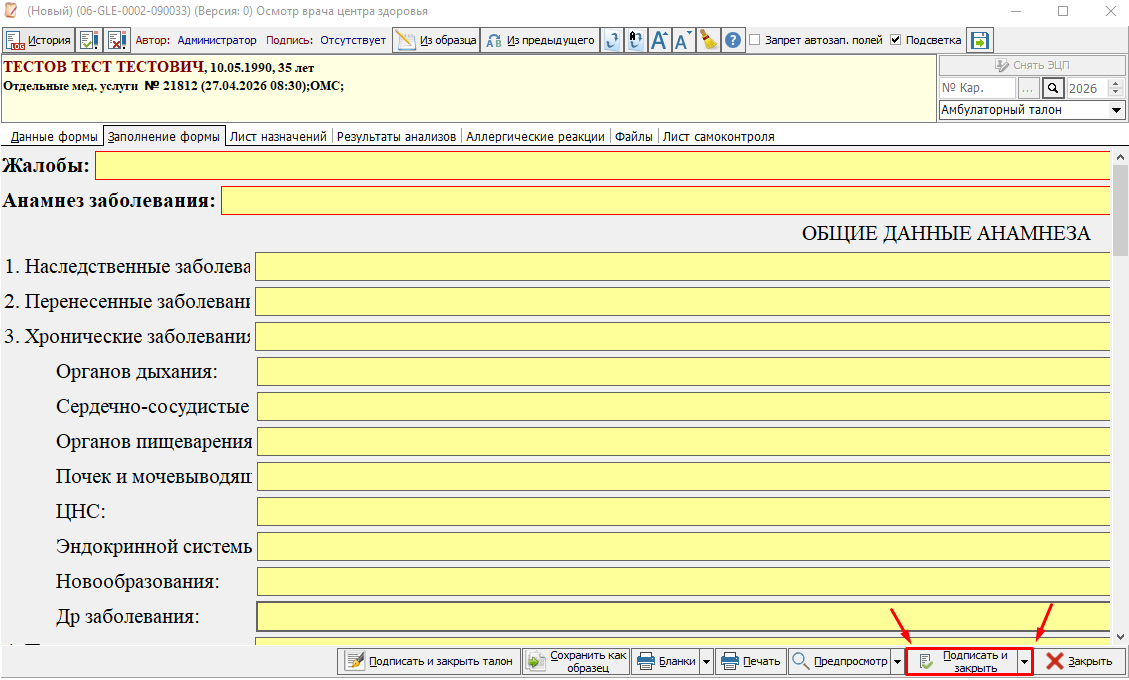Click the Подписать и закрыть талон button
This screenshot has height=680, width=1129.
(429, 661)
